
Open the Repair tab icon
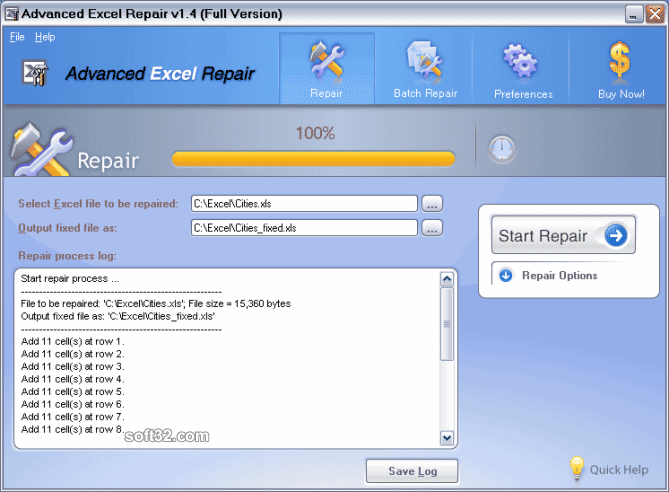click(x=327, y=61)
